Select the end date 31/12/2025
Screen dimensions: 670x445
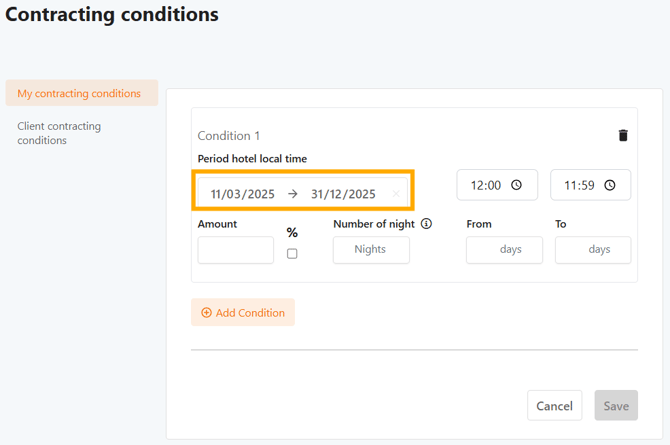coord(343,194)
